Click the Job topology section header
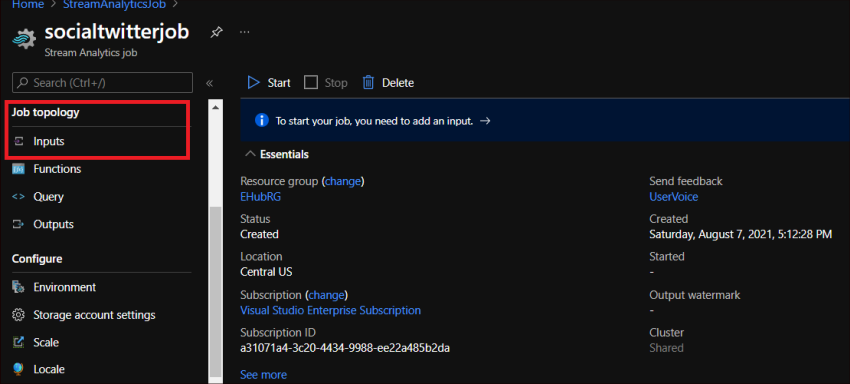Screen dimensions: 850x384 click(46, 113)
